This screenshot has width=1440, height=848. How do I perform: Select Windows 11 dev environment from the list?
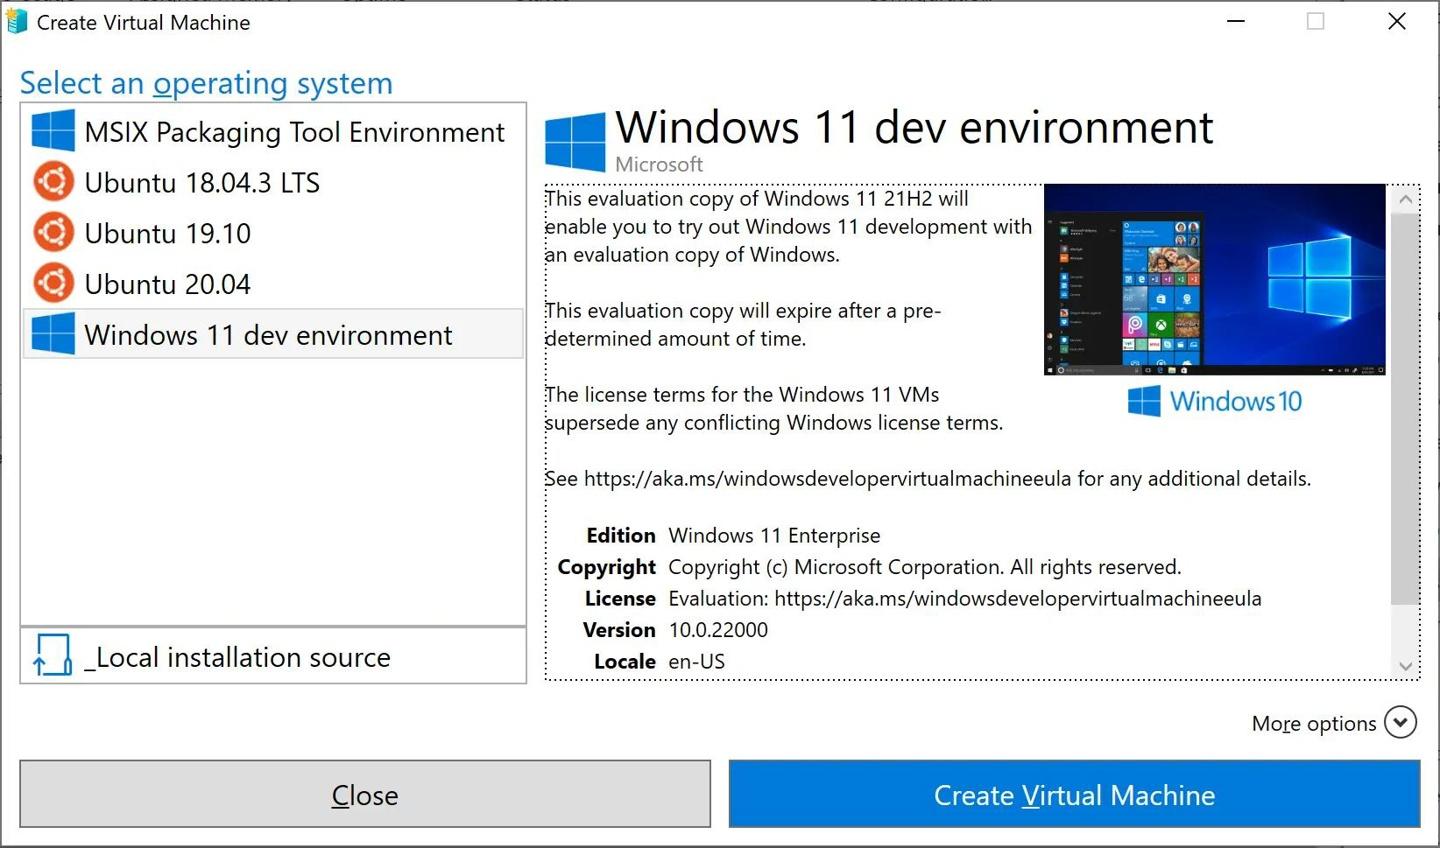click(270, 334)
